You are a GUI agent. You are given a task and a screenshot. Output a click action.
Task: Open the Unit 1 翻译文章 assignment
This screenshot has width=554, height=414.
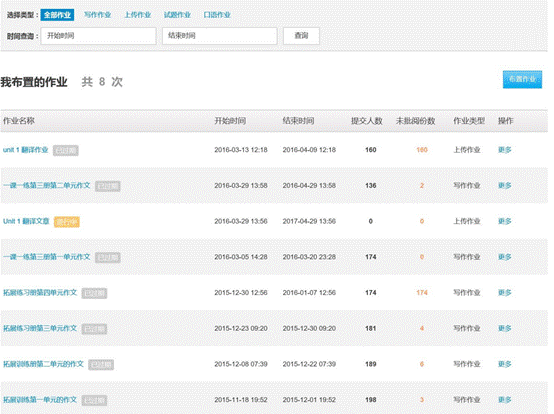26,221
